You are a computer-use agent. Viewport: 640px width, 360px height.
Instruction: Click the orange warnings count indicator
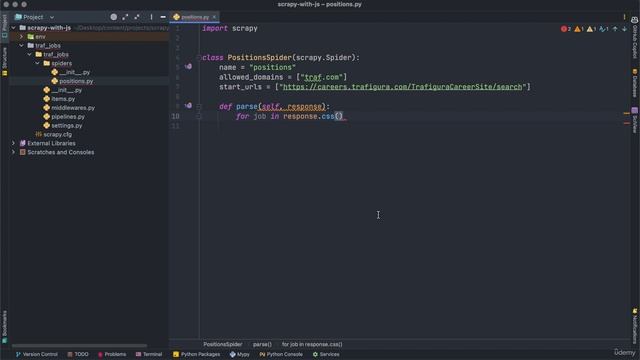point(579,29)
